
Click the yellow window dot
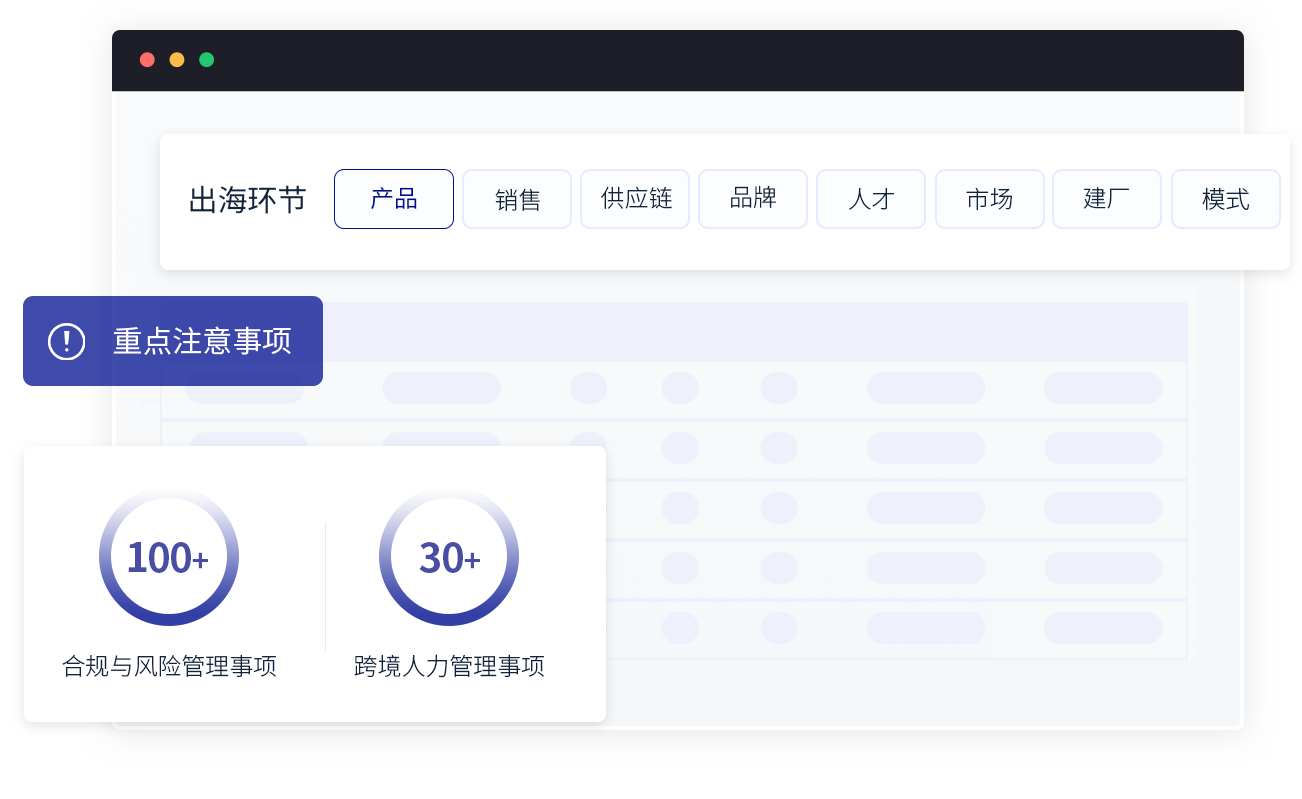[x=177, y=59]
